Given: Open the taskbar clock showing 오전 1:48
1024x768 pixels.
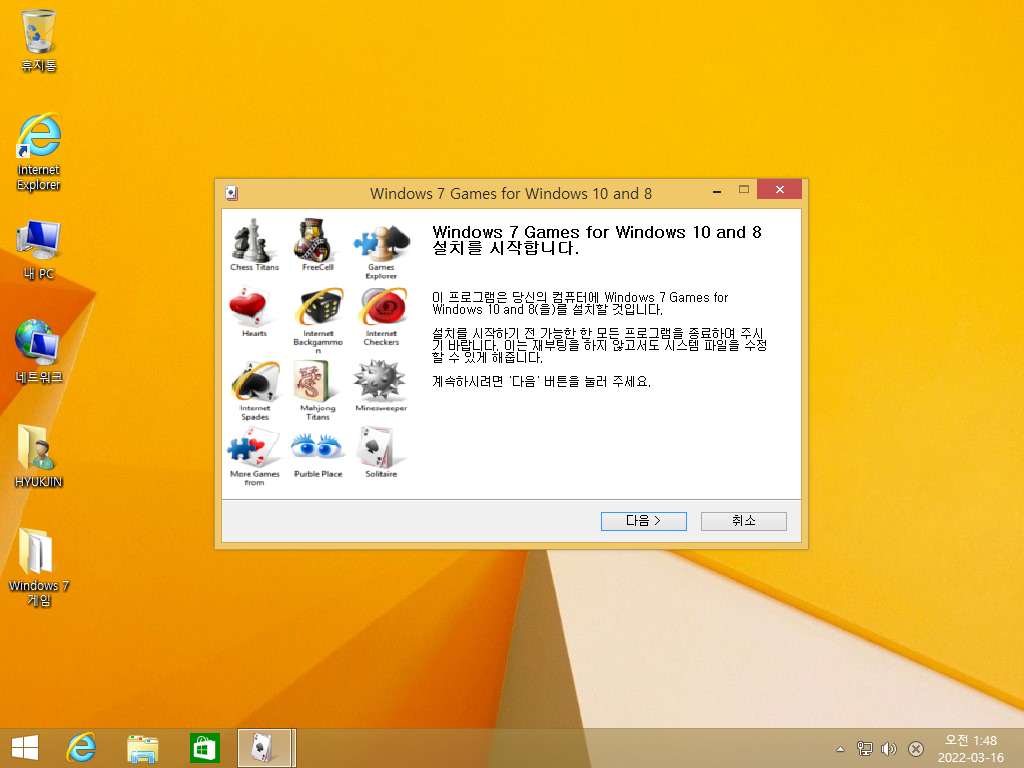Looking at the screenshot, I should tap(970, 748).
